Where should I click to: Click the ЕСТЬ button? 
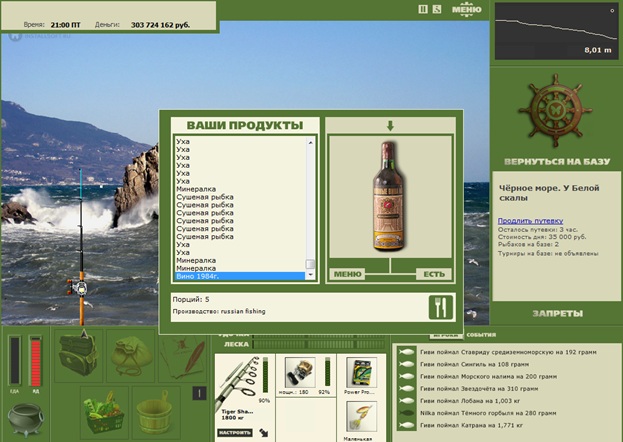click(x=434, y=274)
